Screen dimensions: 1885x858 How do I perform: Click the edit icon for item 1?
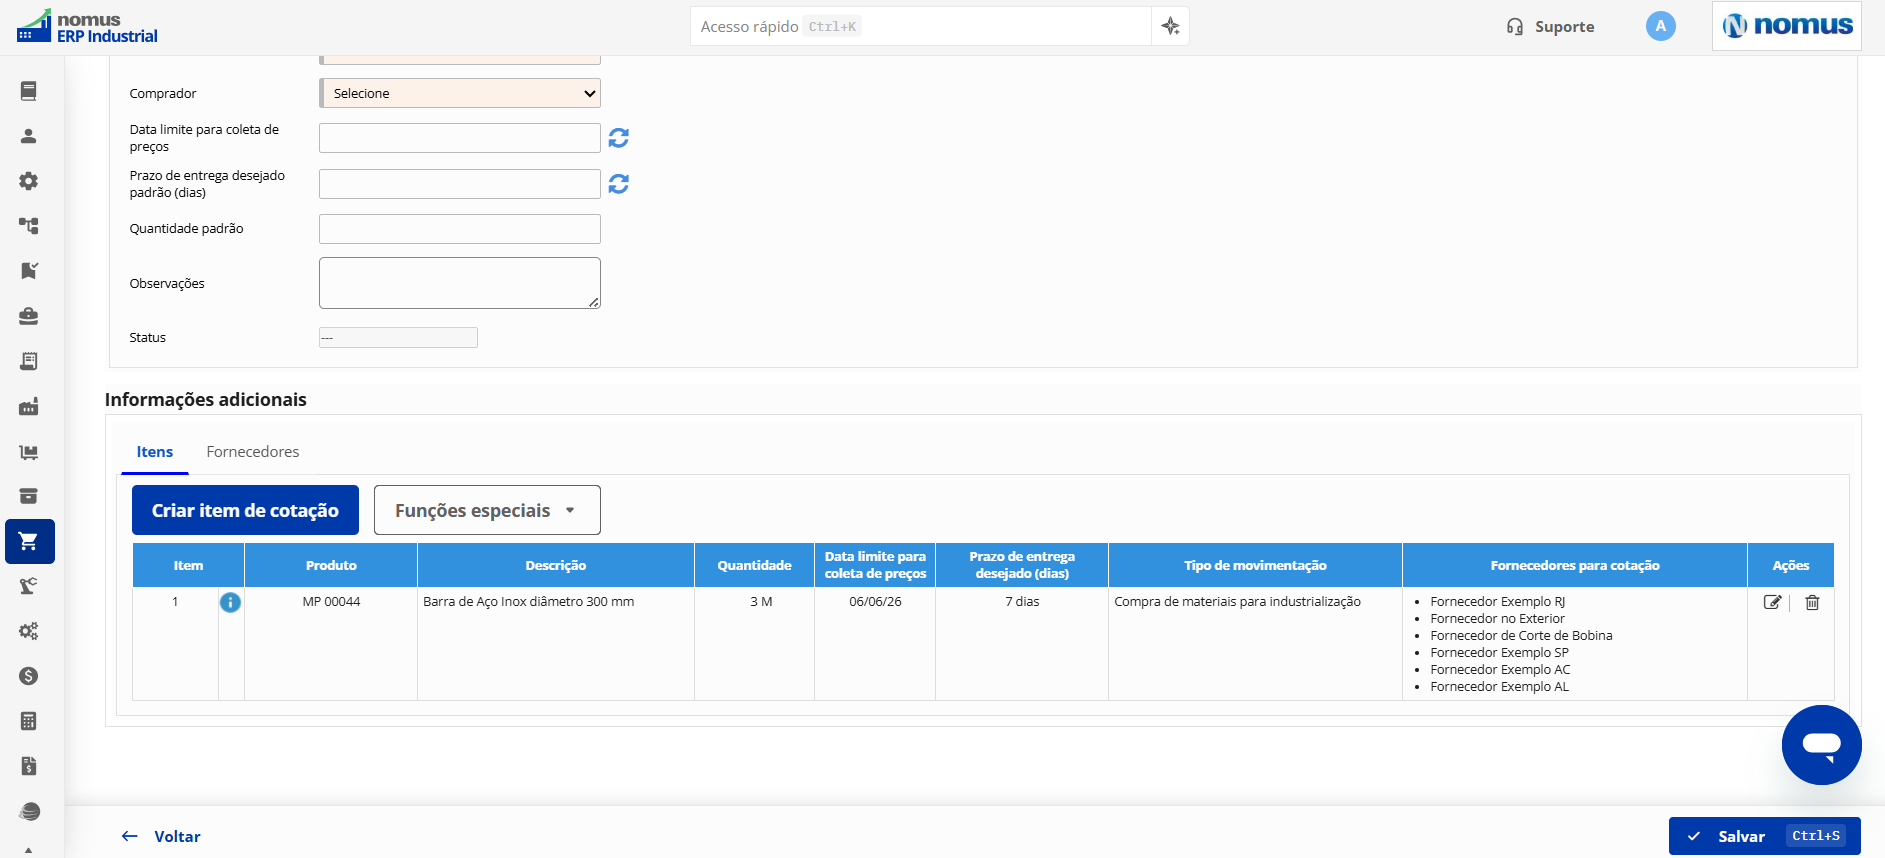(1772, 602)
